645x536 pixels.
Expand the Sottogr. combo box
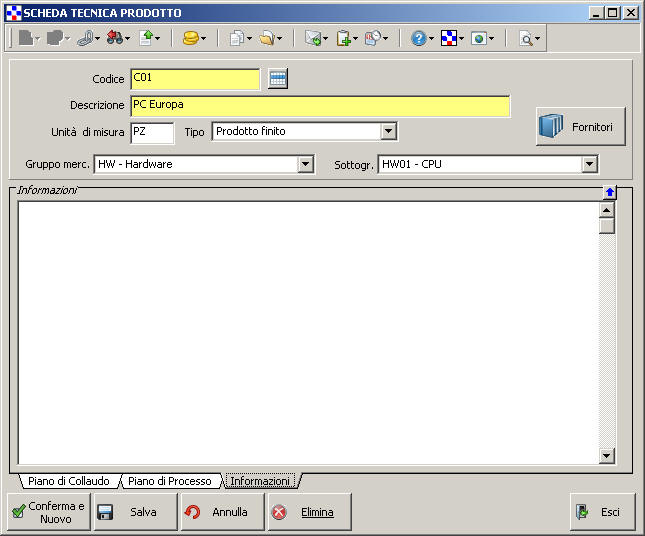[x=589, y=164]
